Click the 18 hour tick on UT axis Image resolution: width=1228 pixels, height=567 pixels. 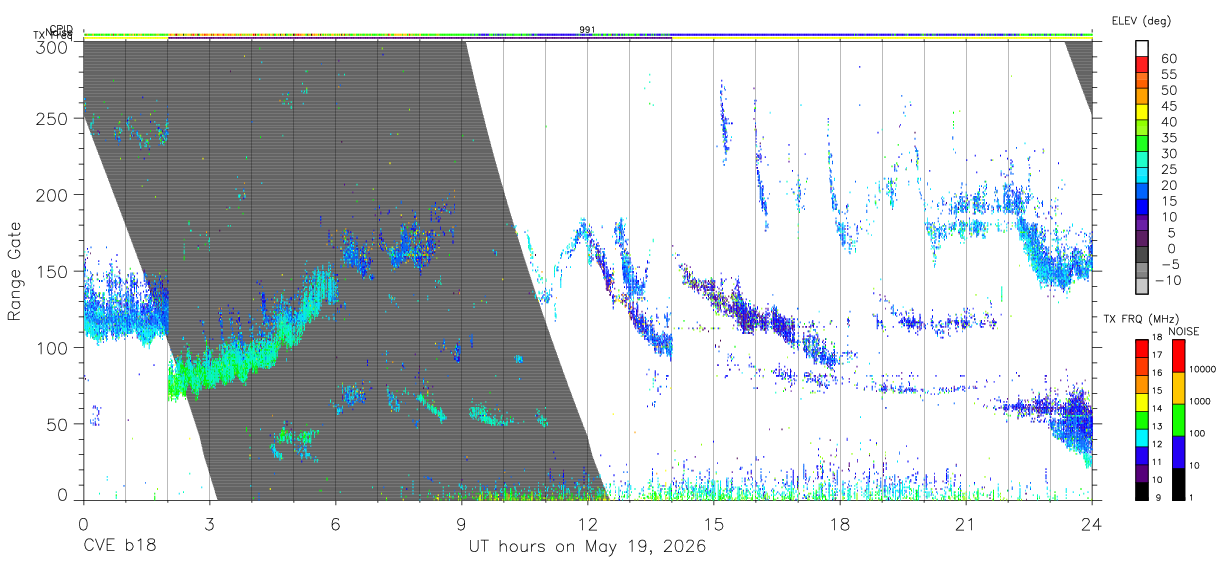(840, 524)
